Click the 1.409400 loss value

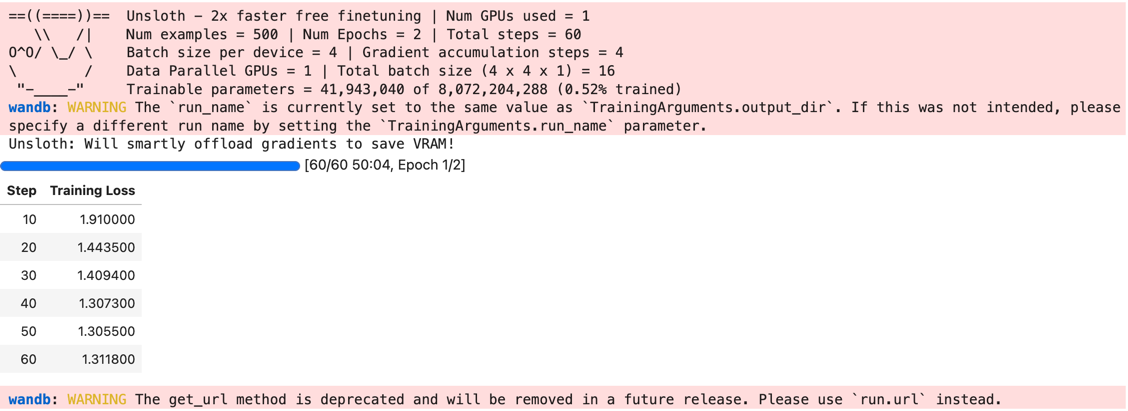(x=106, y=276)
